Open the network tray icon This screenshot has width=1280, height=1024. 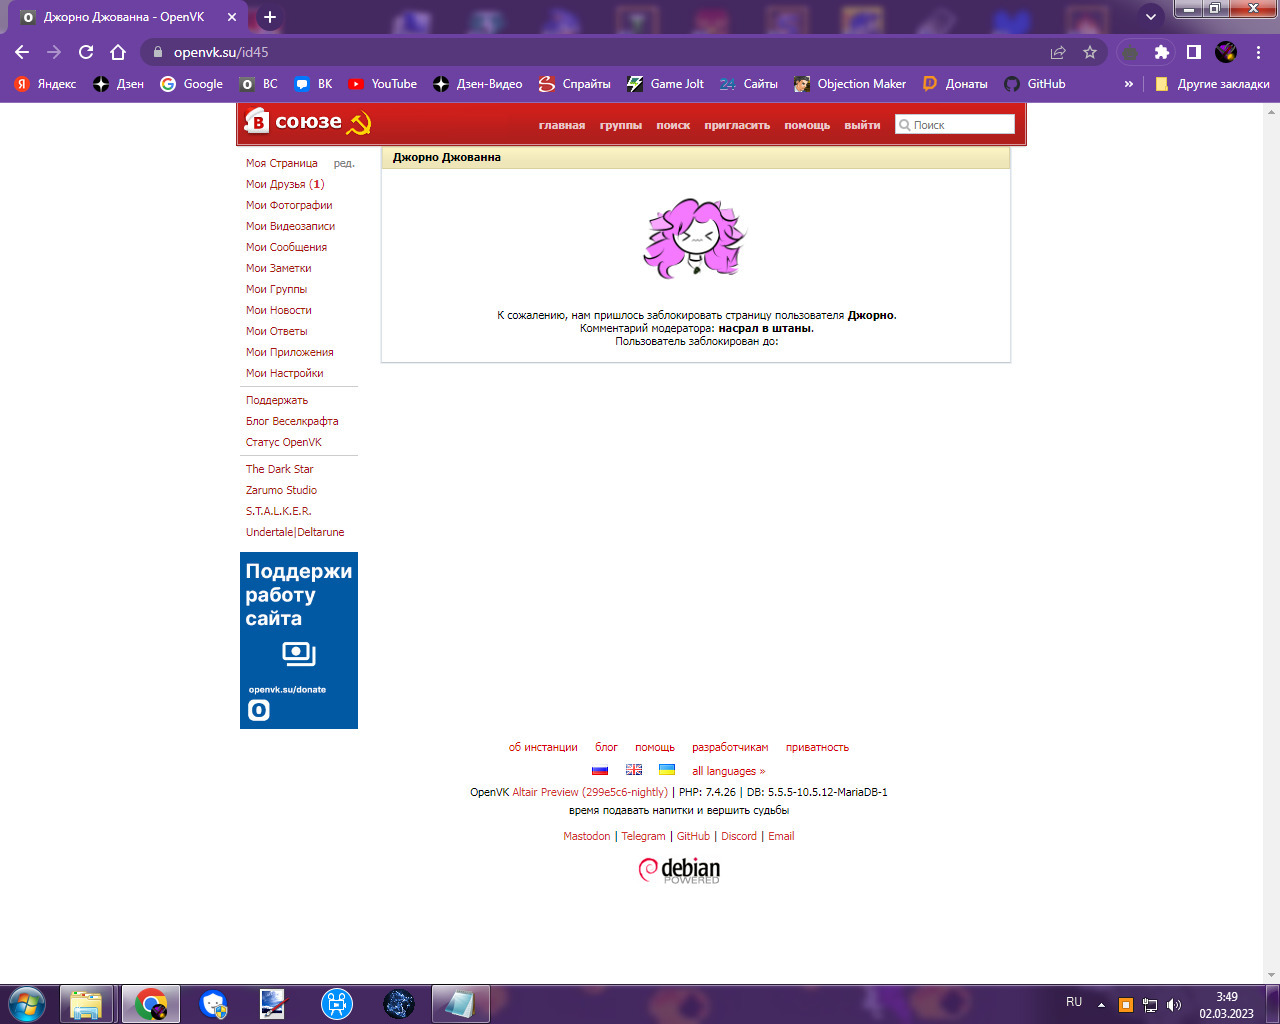pos(1150,1005)
